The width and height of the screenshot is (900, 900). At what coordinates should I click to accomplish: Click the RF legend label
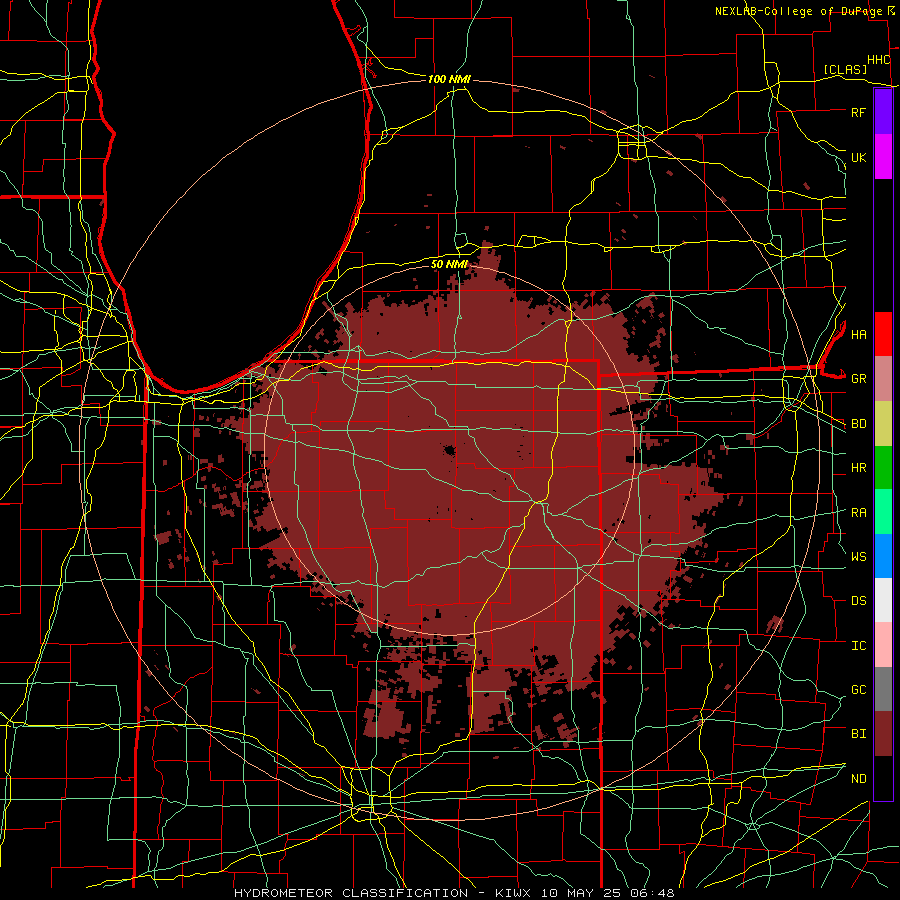click(858, 112)
